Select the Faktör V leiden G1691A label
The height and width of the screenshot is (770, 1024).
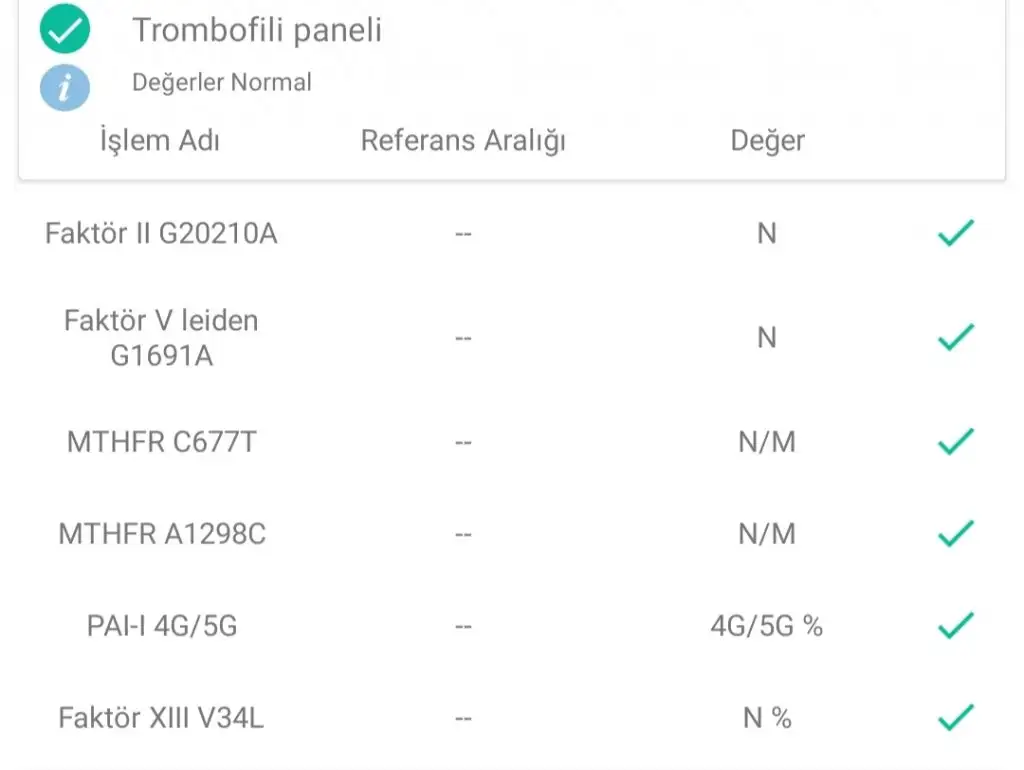[161, 338]
